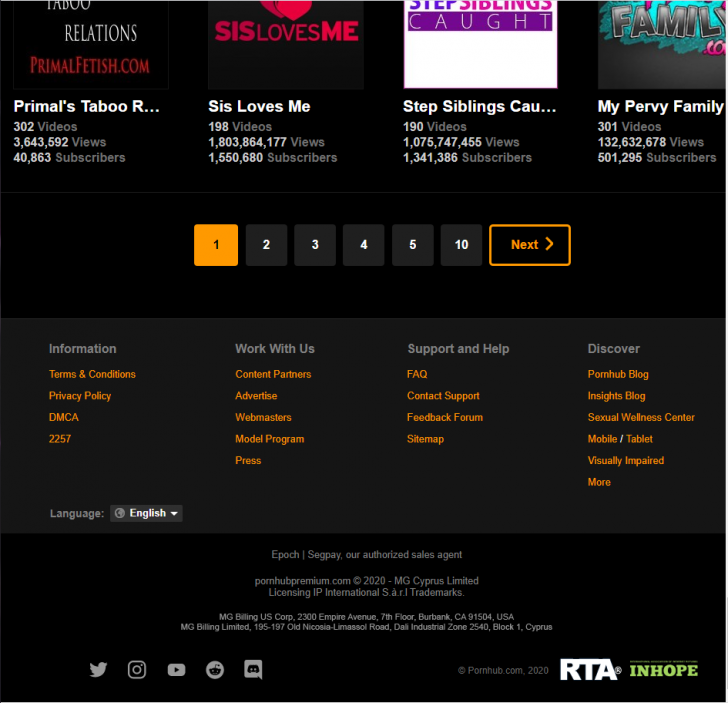This screenshot has width=728, height=703.
Task: Open the DMCA link
Action: (64, 417)
